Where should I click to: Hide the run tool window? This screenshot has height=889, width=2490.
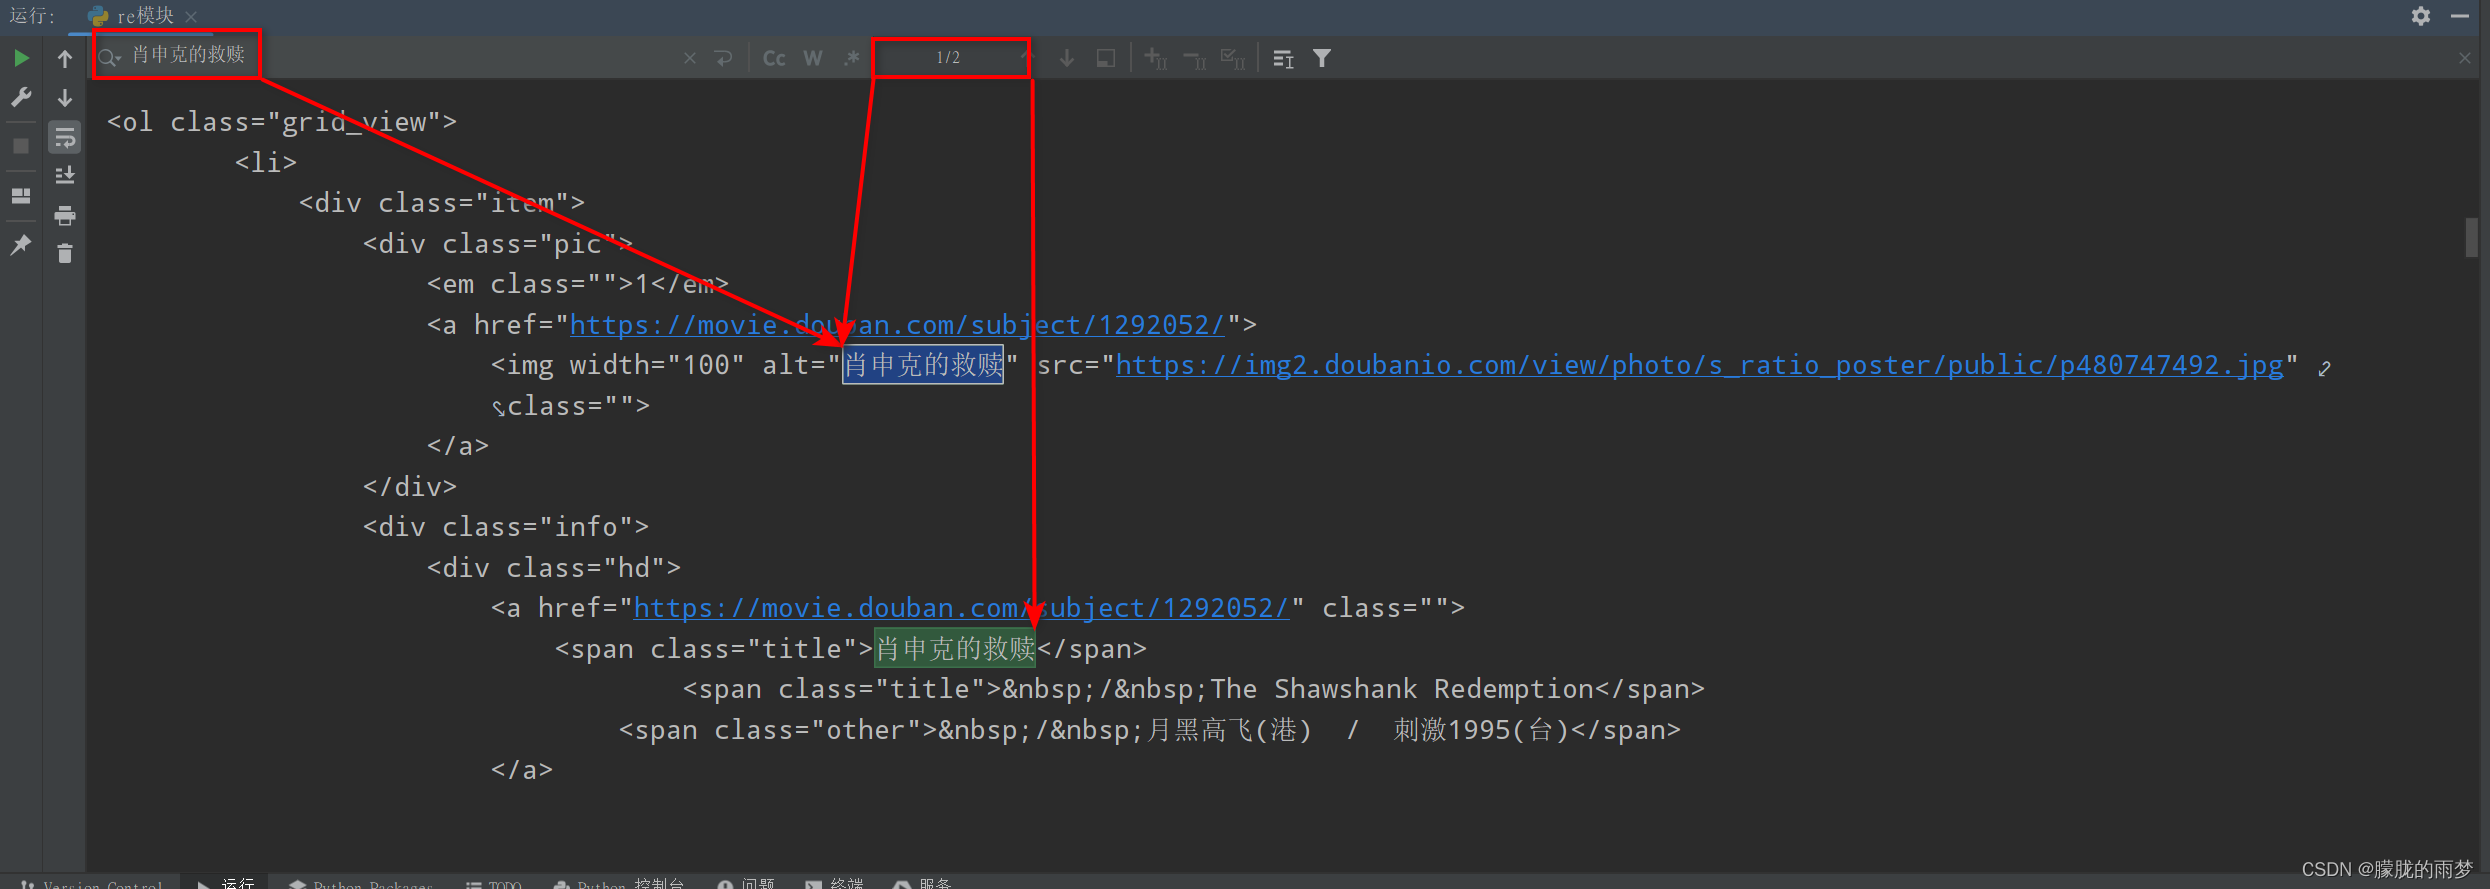2460,16
